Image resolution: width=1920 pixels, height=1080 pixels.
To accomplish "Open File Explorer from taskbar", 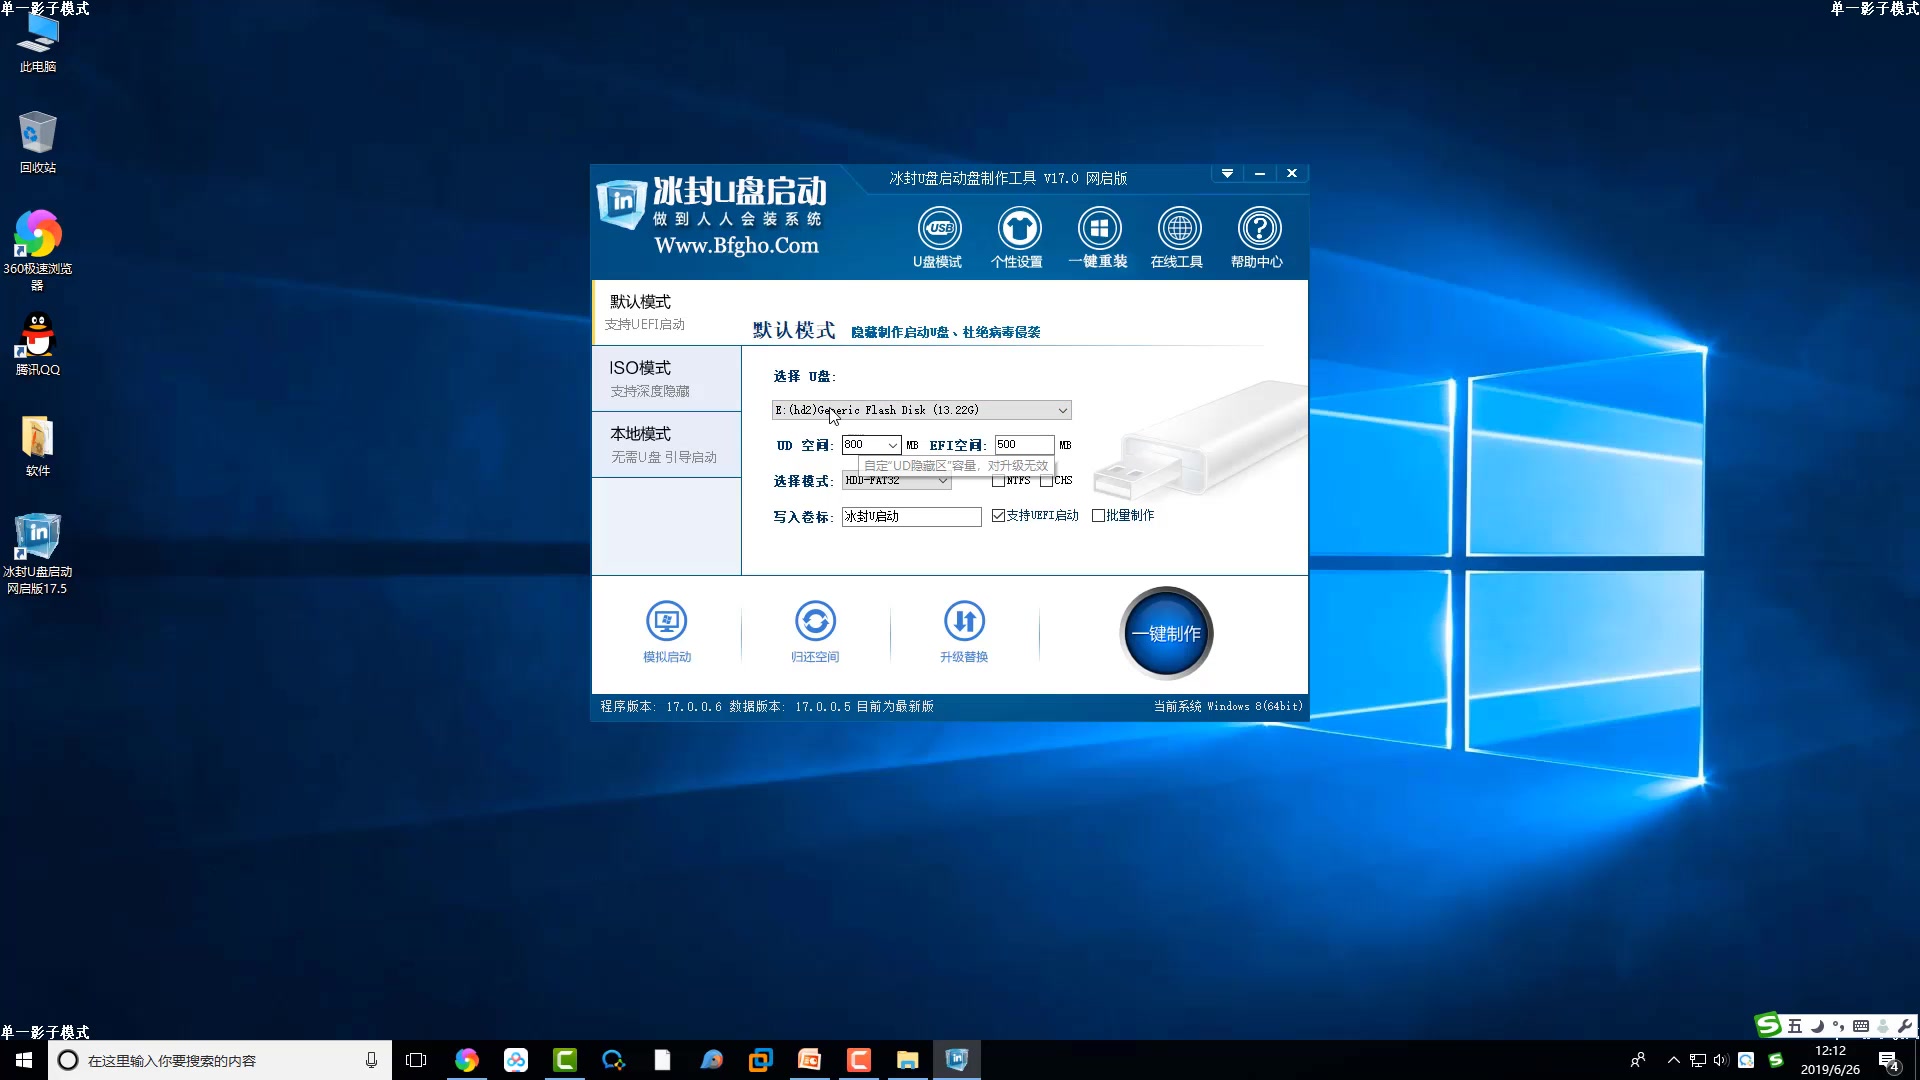I will (908, 1060).
